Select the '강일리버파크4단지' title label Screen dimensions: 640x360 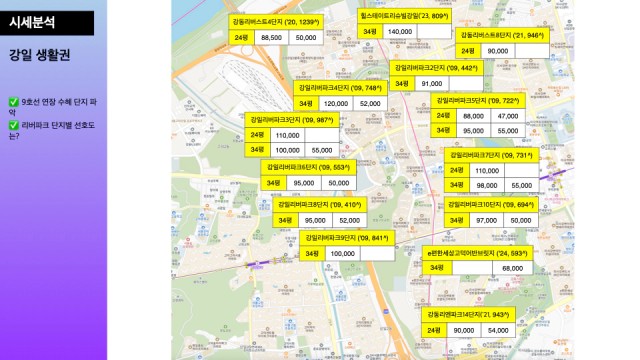coord(340,88)
